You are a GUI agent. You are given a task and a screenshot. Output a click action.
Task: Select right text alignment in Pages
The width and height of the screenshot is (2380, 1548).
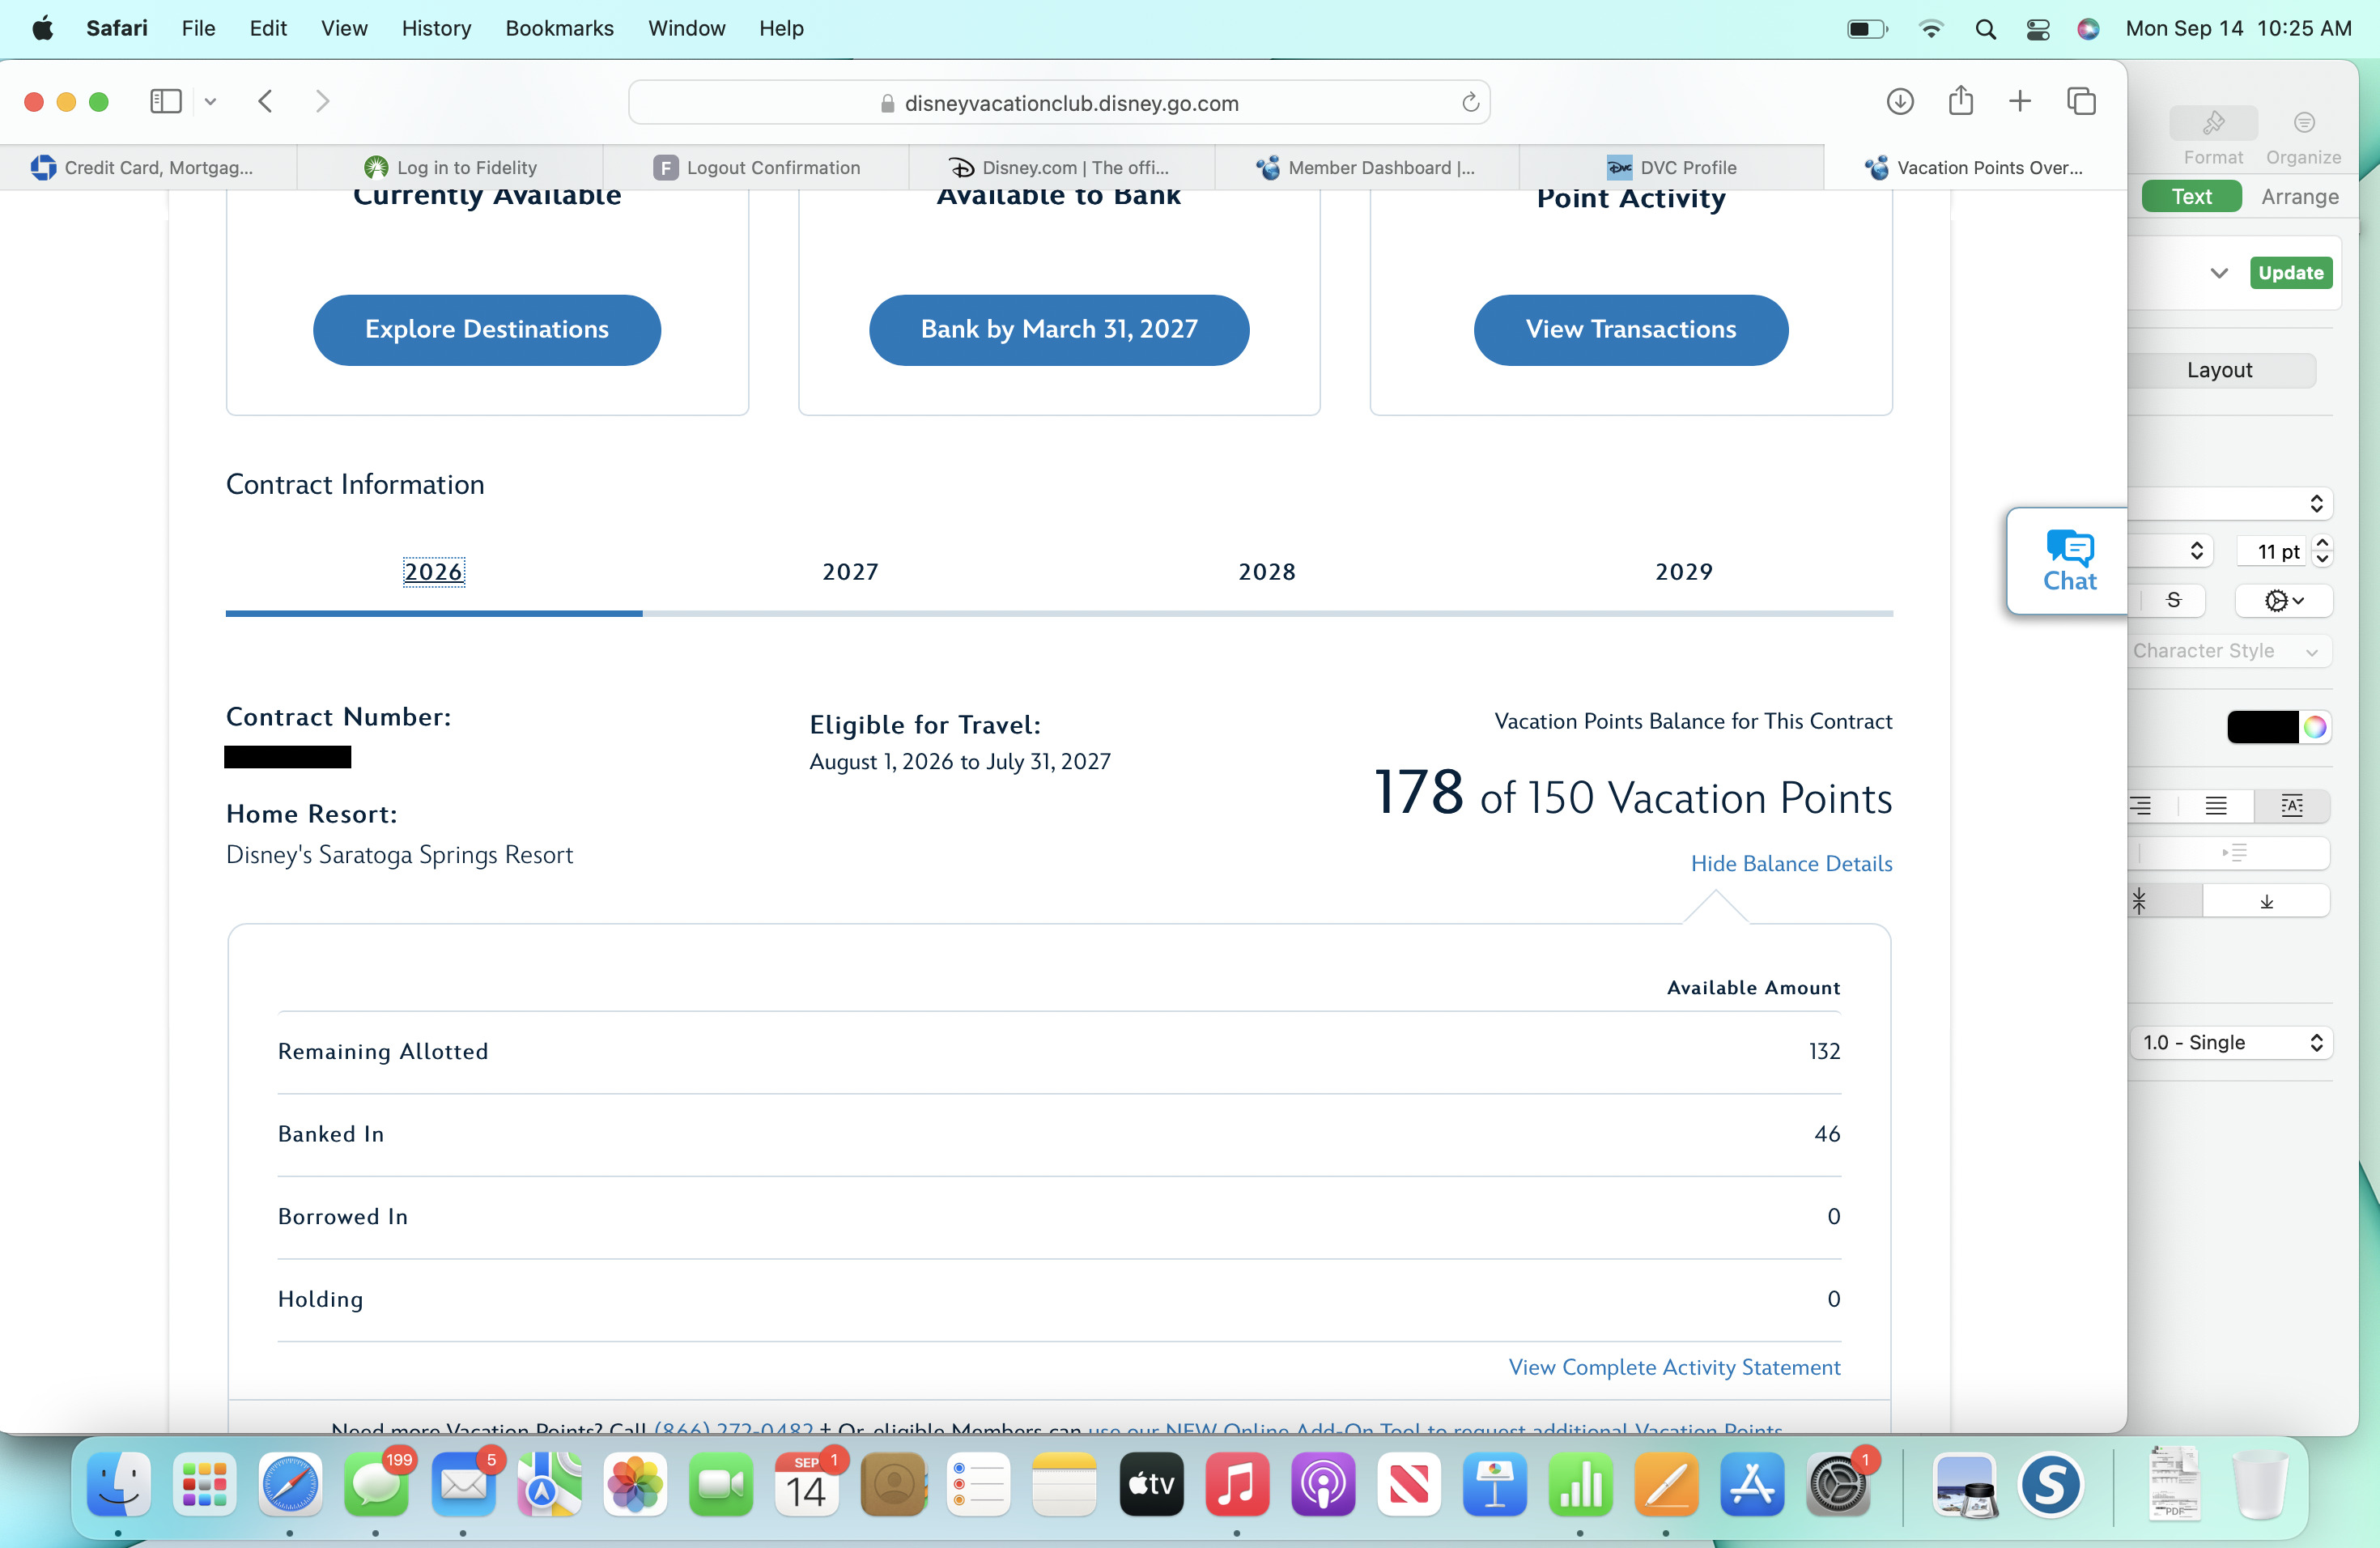click(x=2140, y=806)
